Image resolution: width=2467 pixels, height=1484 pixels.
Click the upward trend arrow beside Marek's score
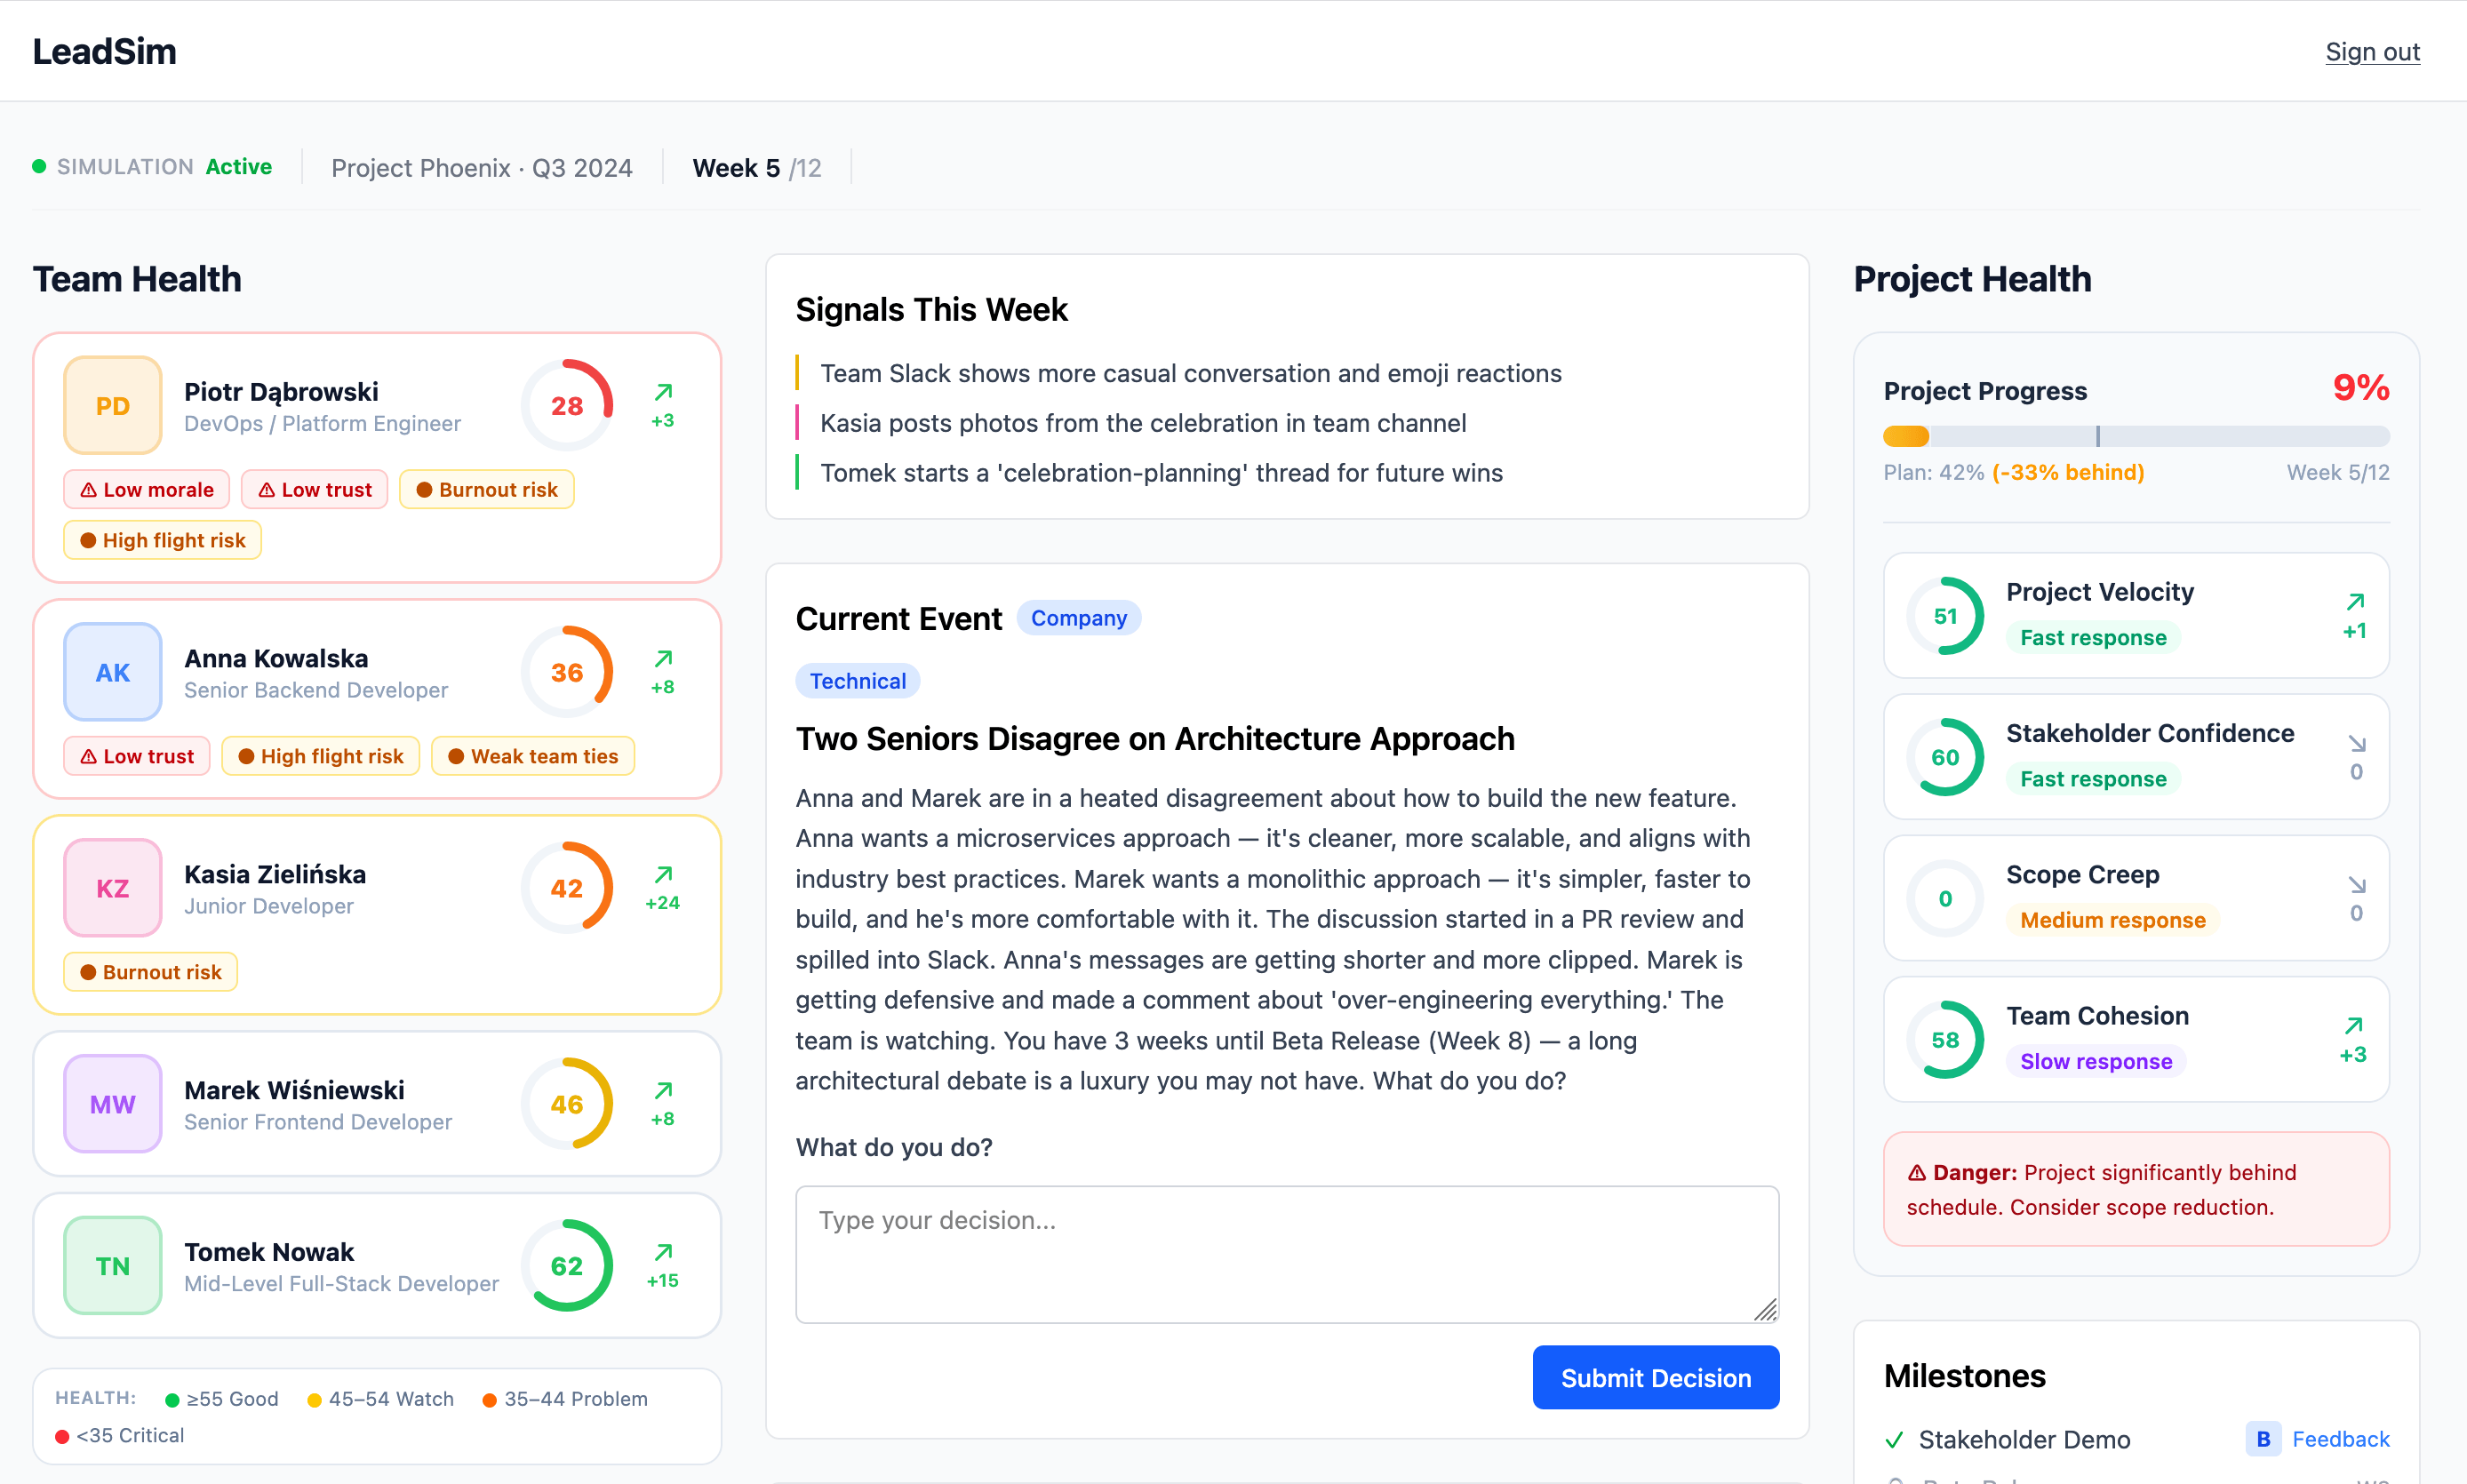click(x=663, y=1091)
